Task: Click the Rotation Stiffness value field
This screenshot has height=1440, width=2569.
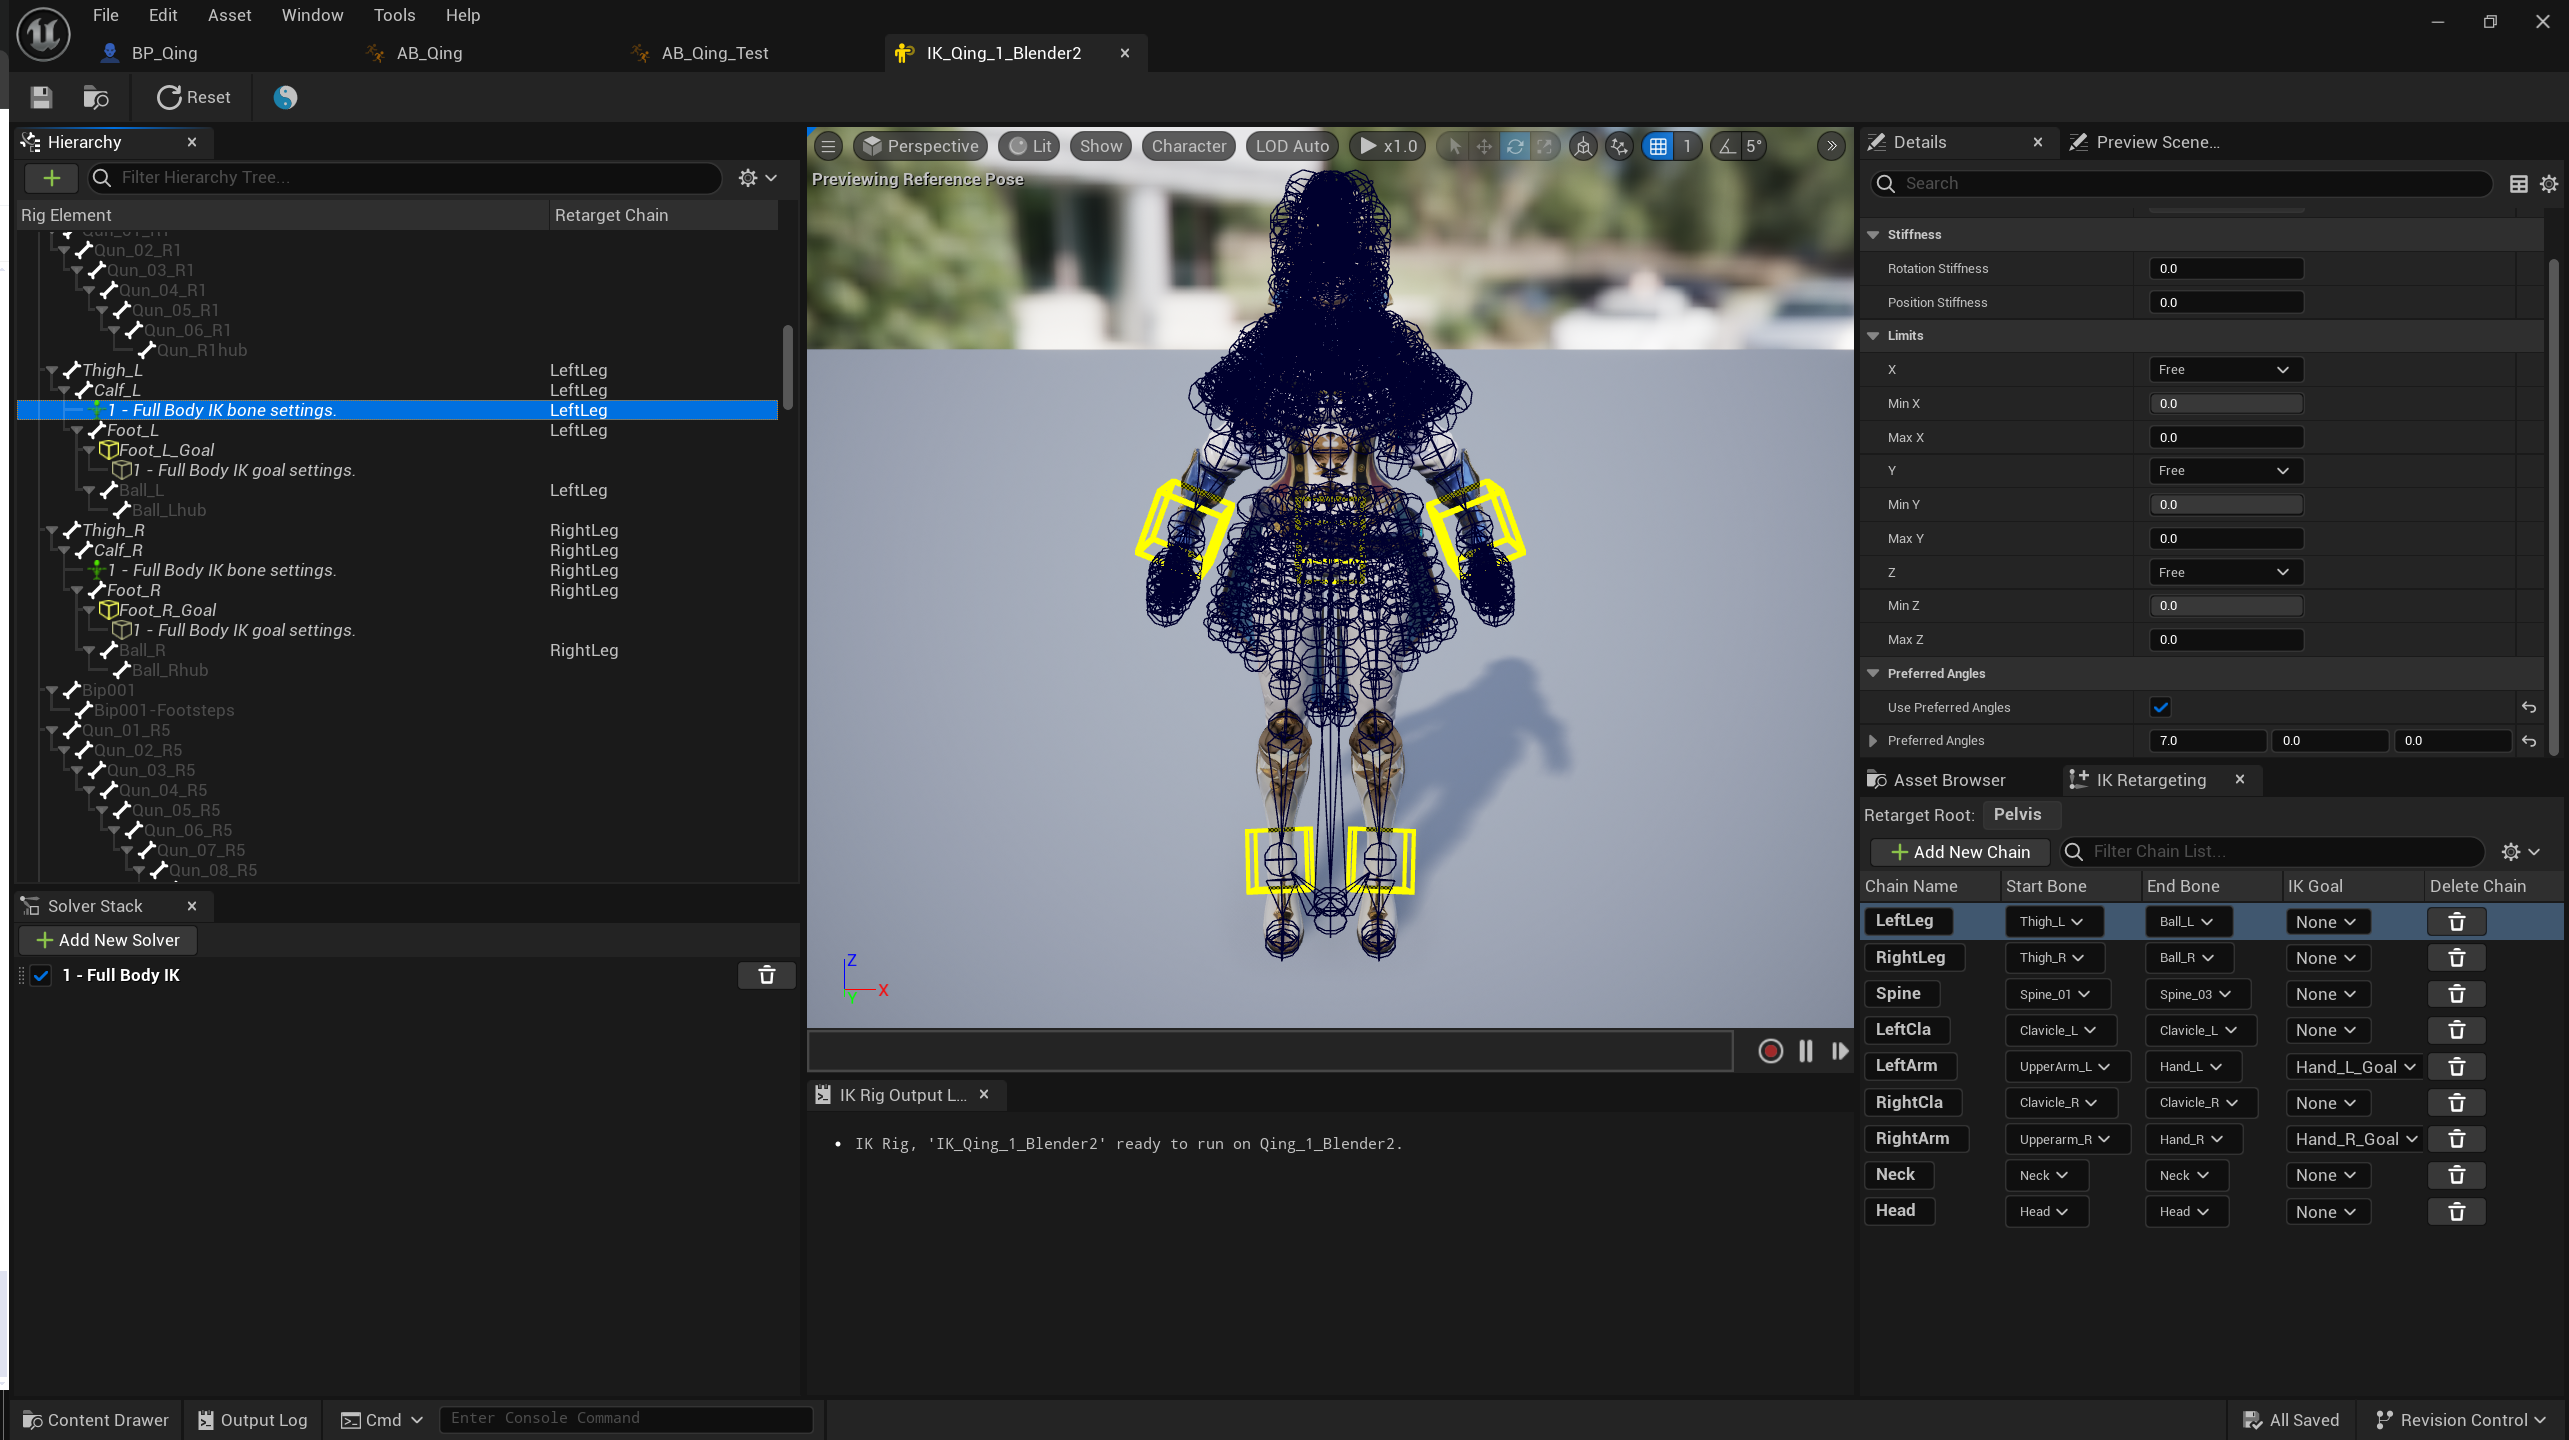Action: 2225,269
